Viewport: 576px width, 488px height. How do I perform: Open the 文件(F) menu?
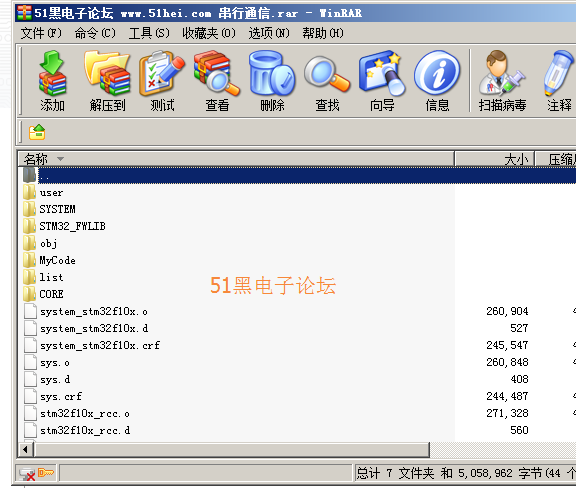[x=41, y=33]
